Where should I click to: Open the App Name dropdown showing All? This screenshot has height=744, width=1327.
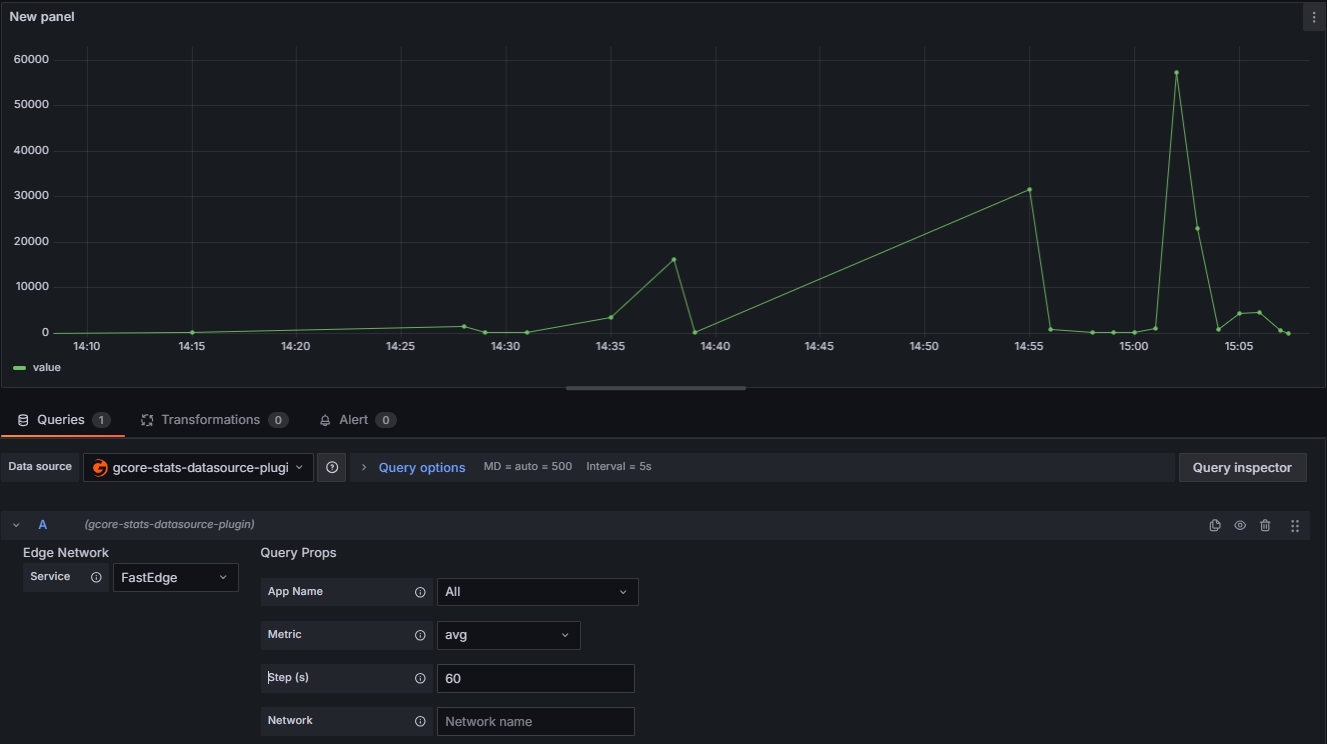point(537,592)
